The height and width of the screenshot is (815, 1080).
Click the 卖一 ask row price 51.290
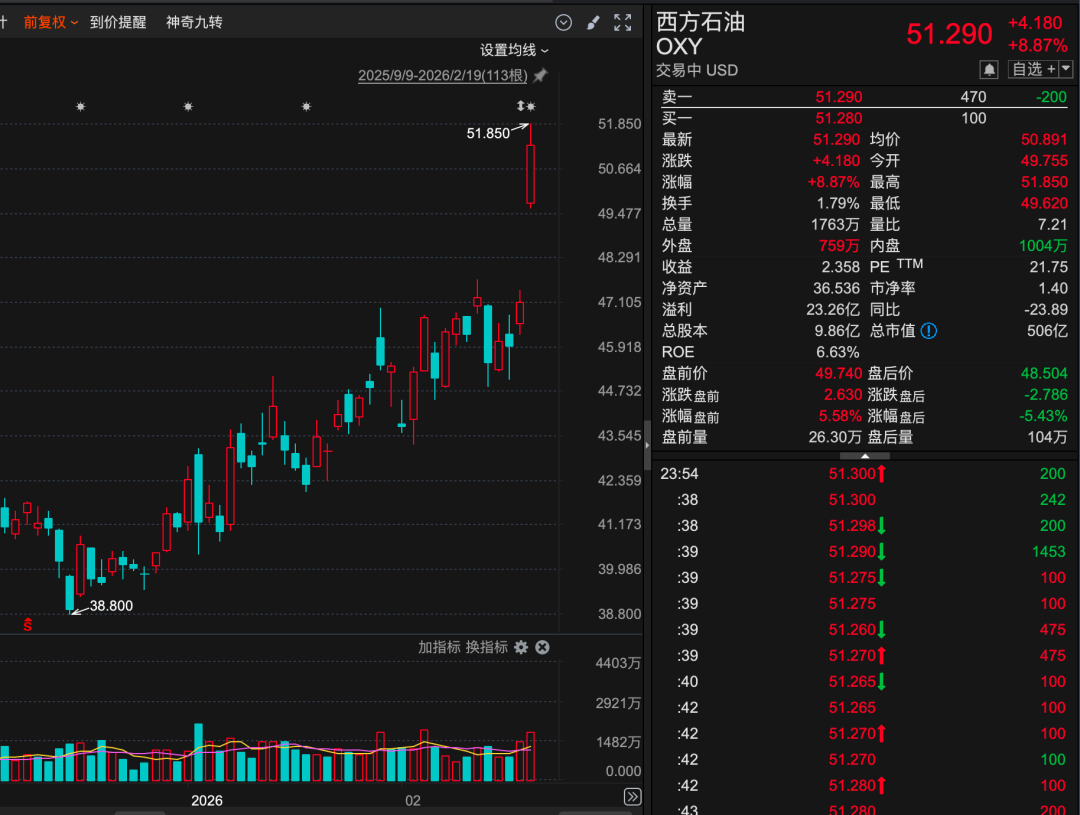(x=839, y=97)
